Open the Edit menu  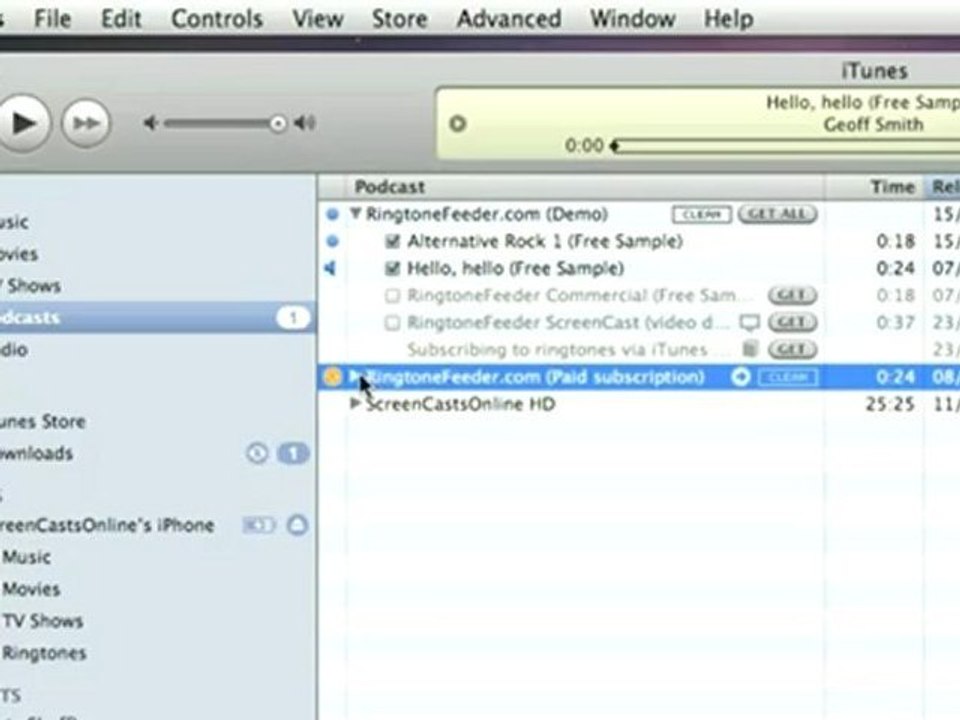coord(121,19)
